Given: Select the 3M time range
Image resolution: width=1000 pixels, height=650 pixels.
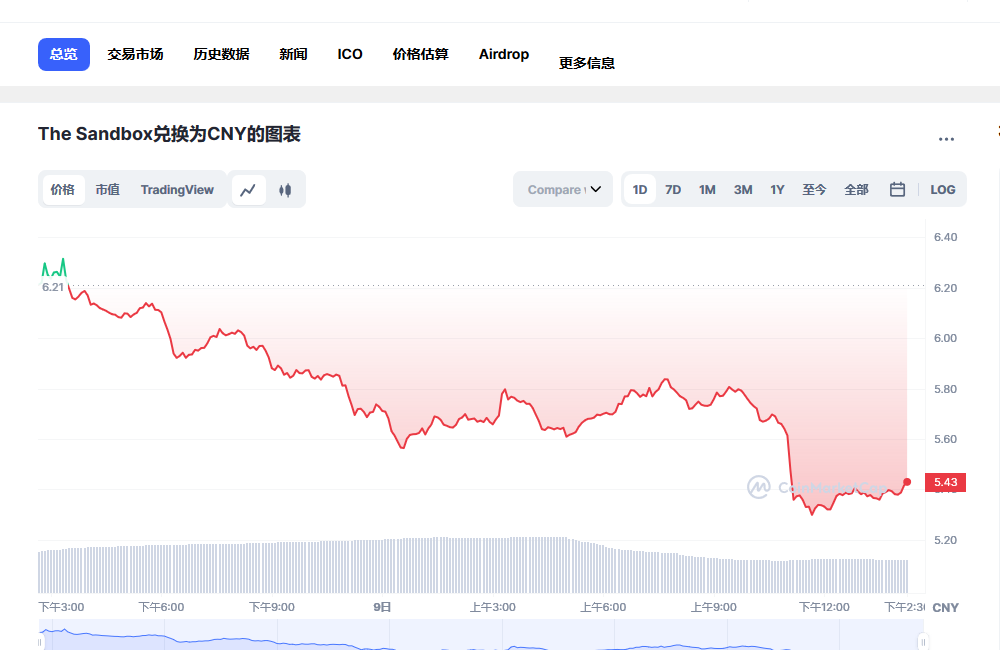Looking at the screenshot, I should [x=743, y=189].
